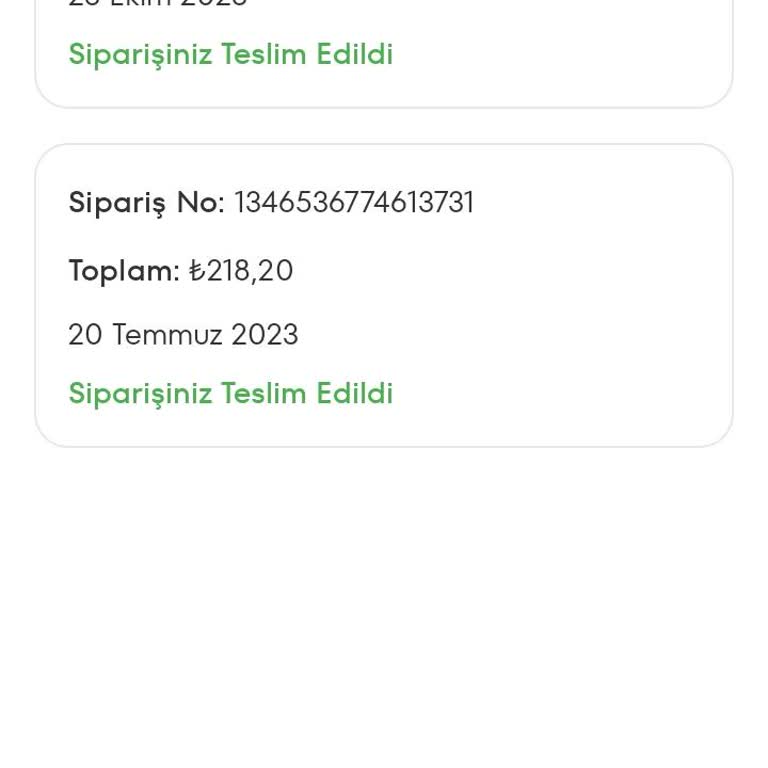Tap the day "20" before Temmuz
Viewport: 768px width, 768px height.
pos(85,335)
